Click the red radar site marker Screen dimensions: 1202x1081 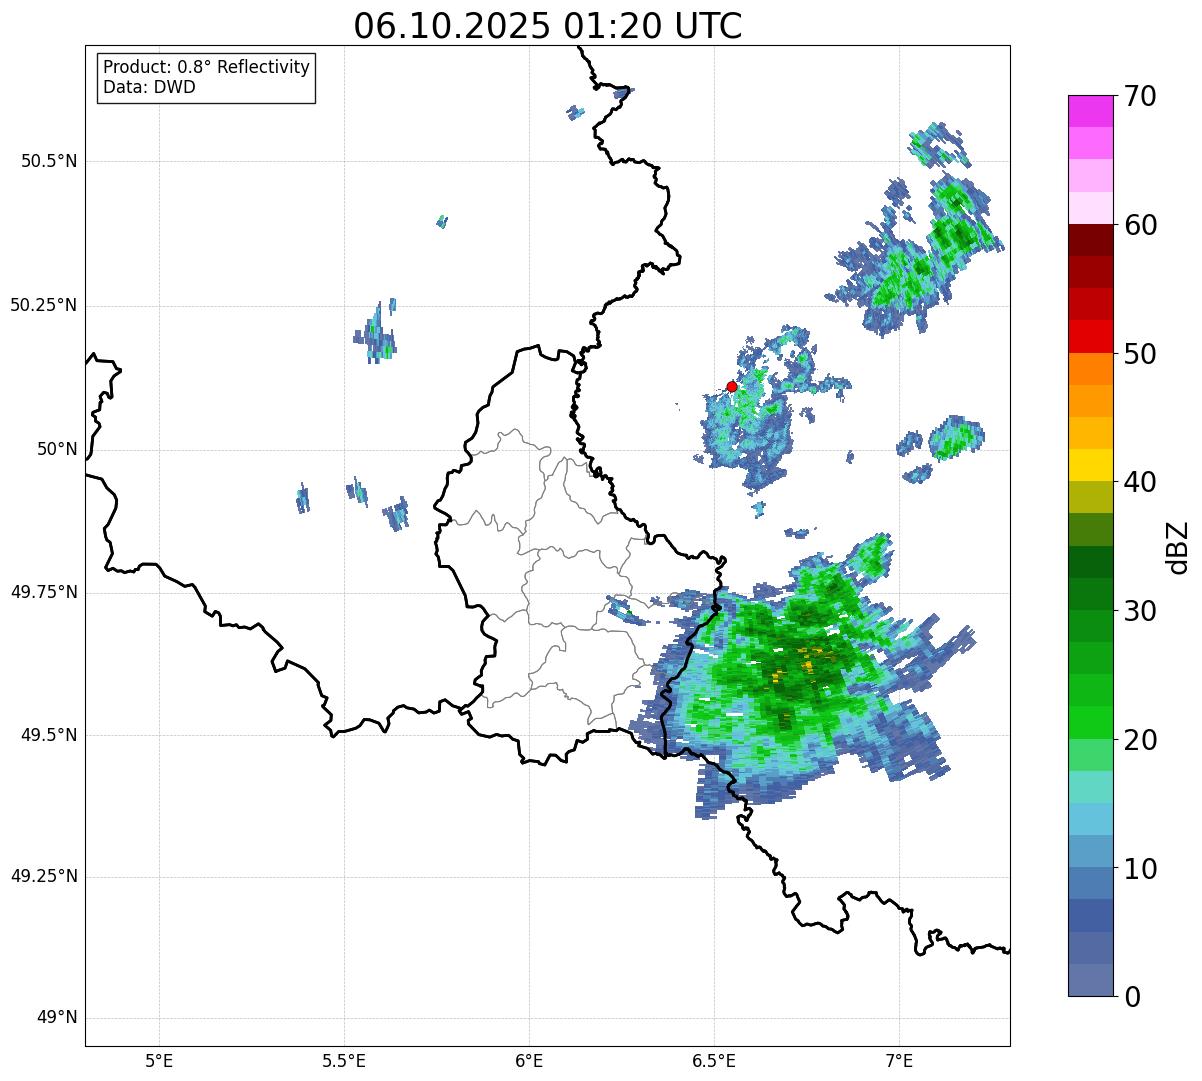click(731, 386)
